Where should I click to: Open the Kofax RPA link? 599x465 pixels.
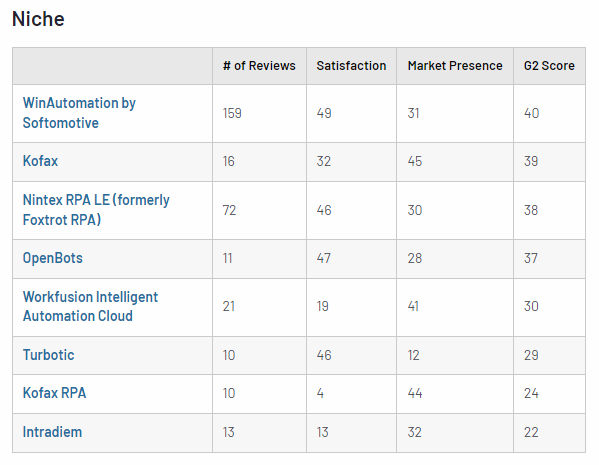click(x=54, y=393)
